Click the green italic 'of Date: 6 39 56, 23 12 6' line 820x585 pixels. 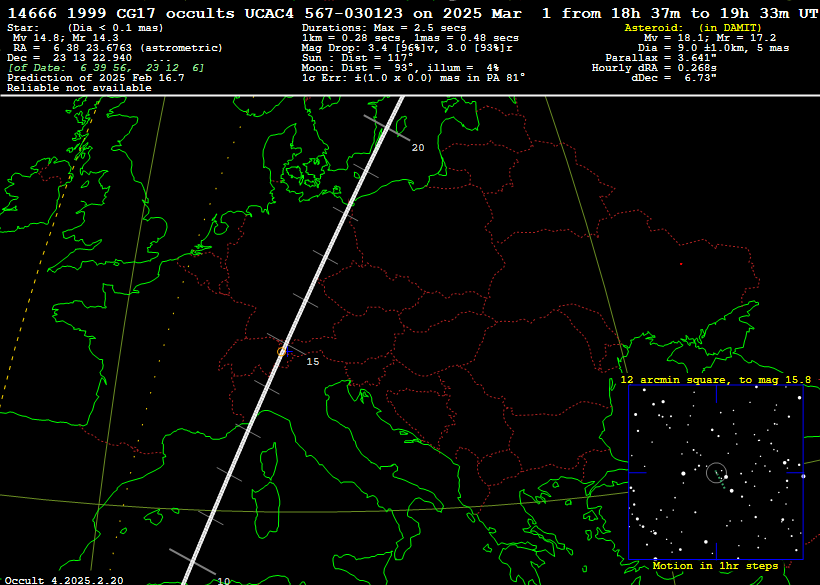pyautogui.click(x=106, y=68)
